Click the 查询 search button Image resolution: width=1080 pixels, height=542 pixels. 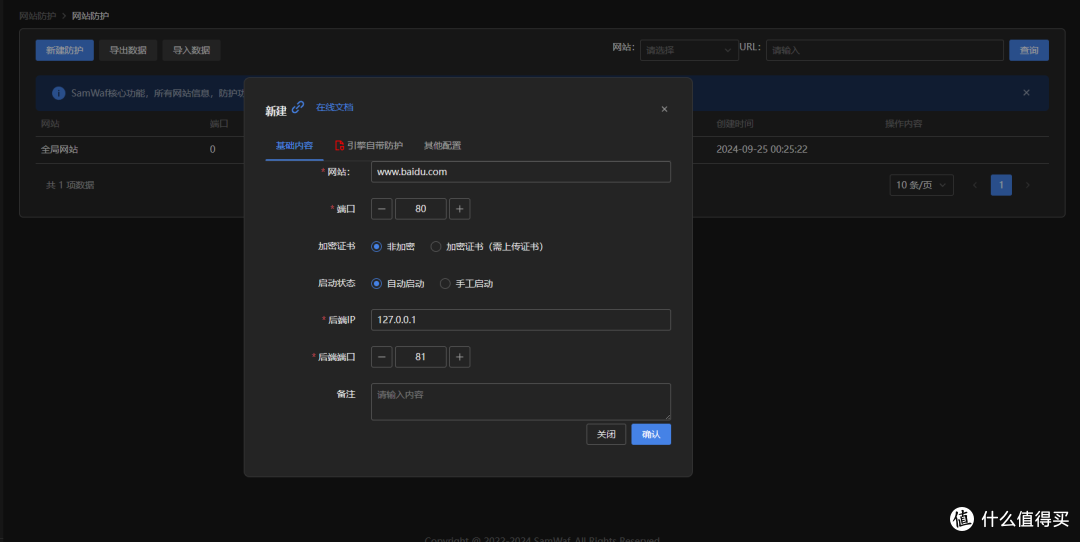coord(1029,50)
